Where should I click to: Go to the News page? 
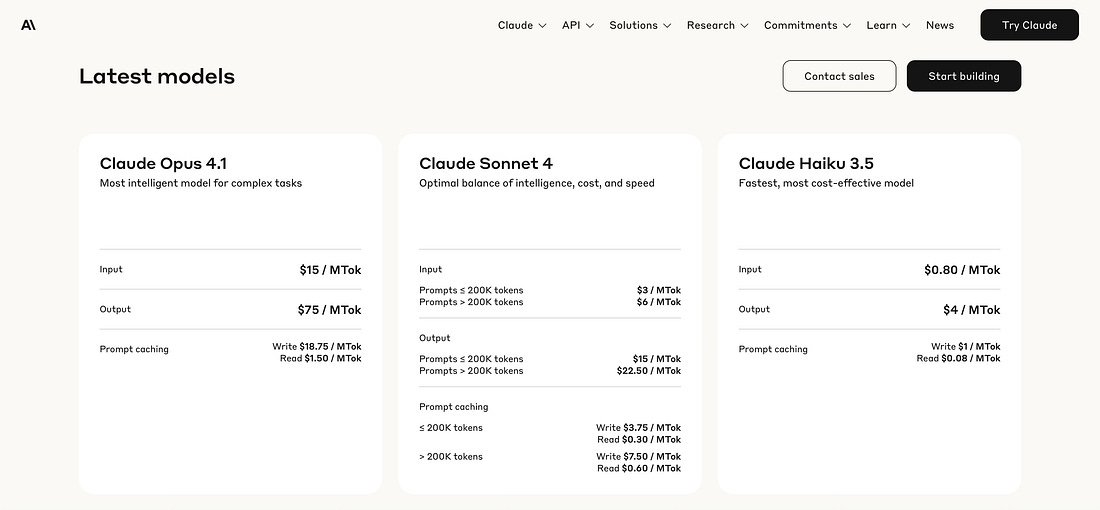click(940, 25)
